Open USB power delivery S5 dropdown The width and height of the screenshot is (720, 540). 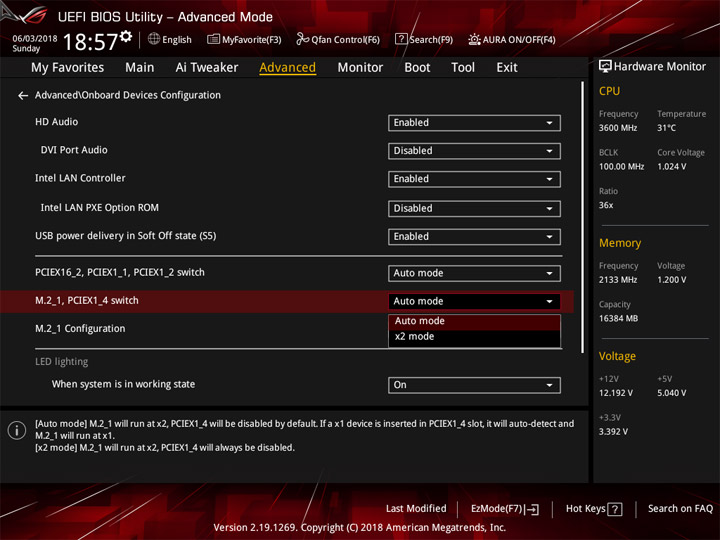coord(474,236)
